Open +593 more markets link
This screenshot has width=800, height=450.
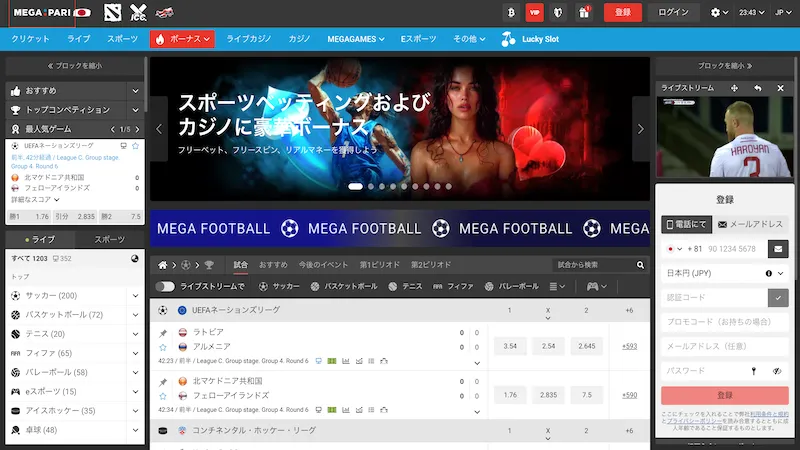pos(629,346)
